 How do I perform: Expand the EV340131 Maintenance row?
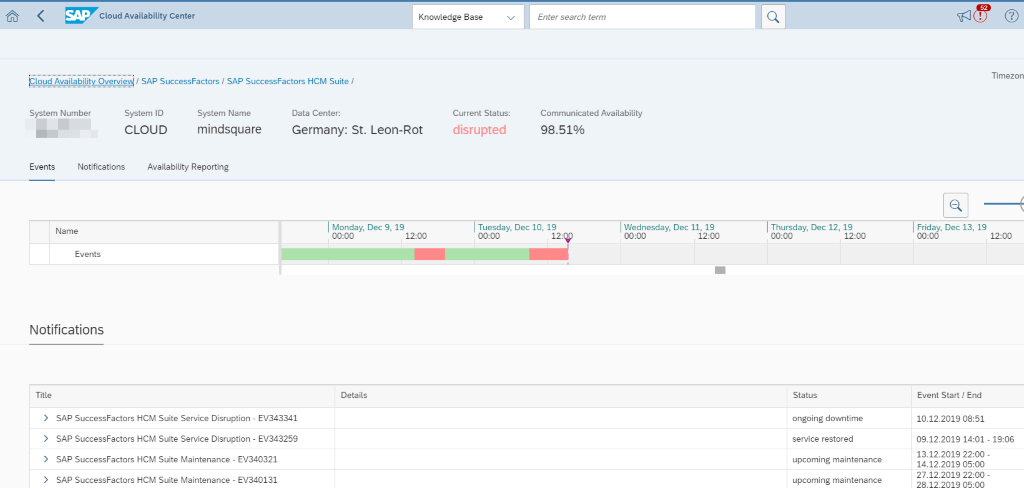point(46,480)
